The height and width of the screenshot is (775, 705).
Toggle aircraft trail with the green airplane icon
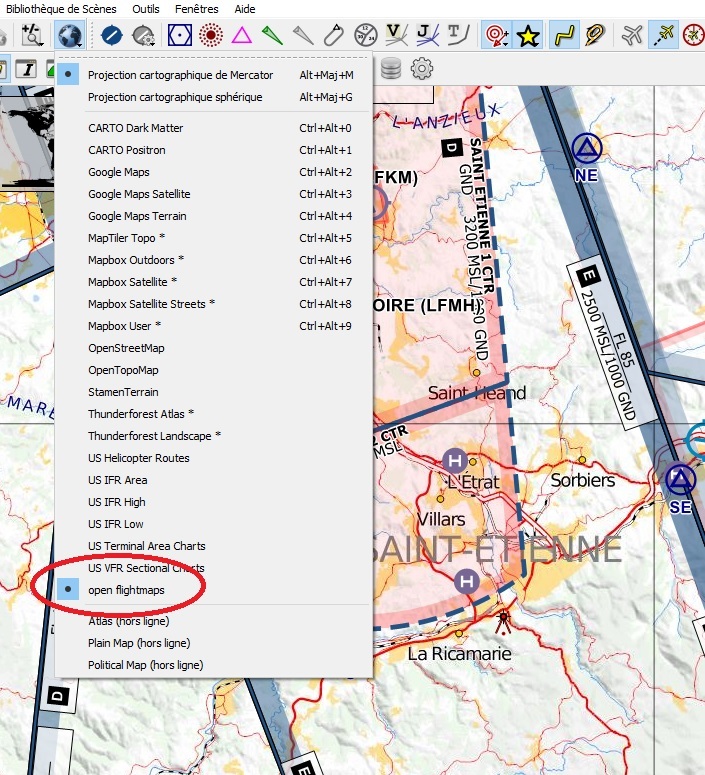(663, 35)
